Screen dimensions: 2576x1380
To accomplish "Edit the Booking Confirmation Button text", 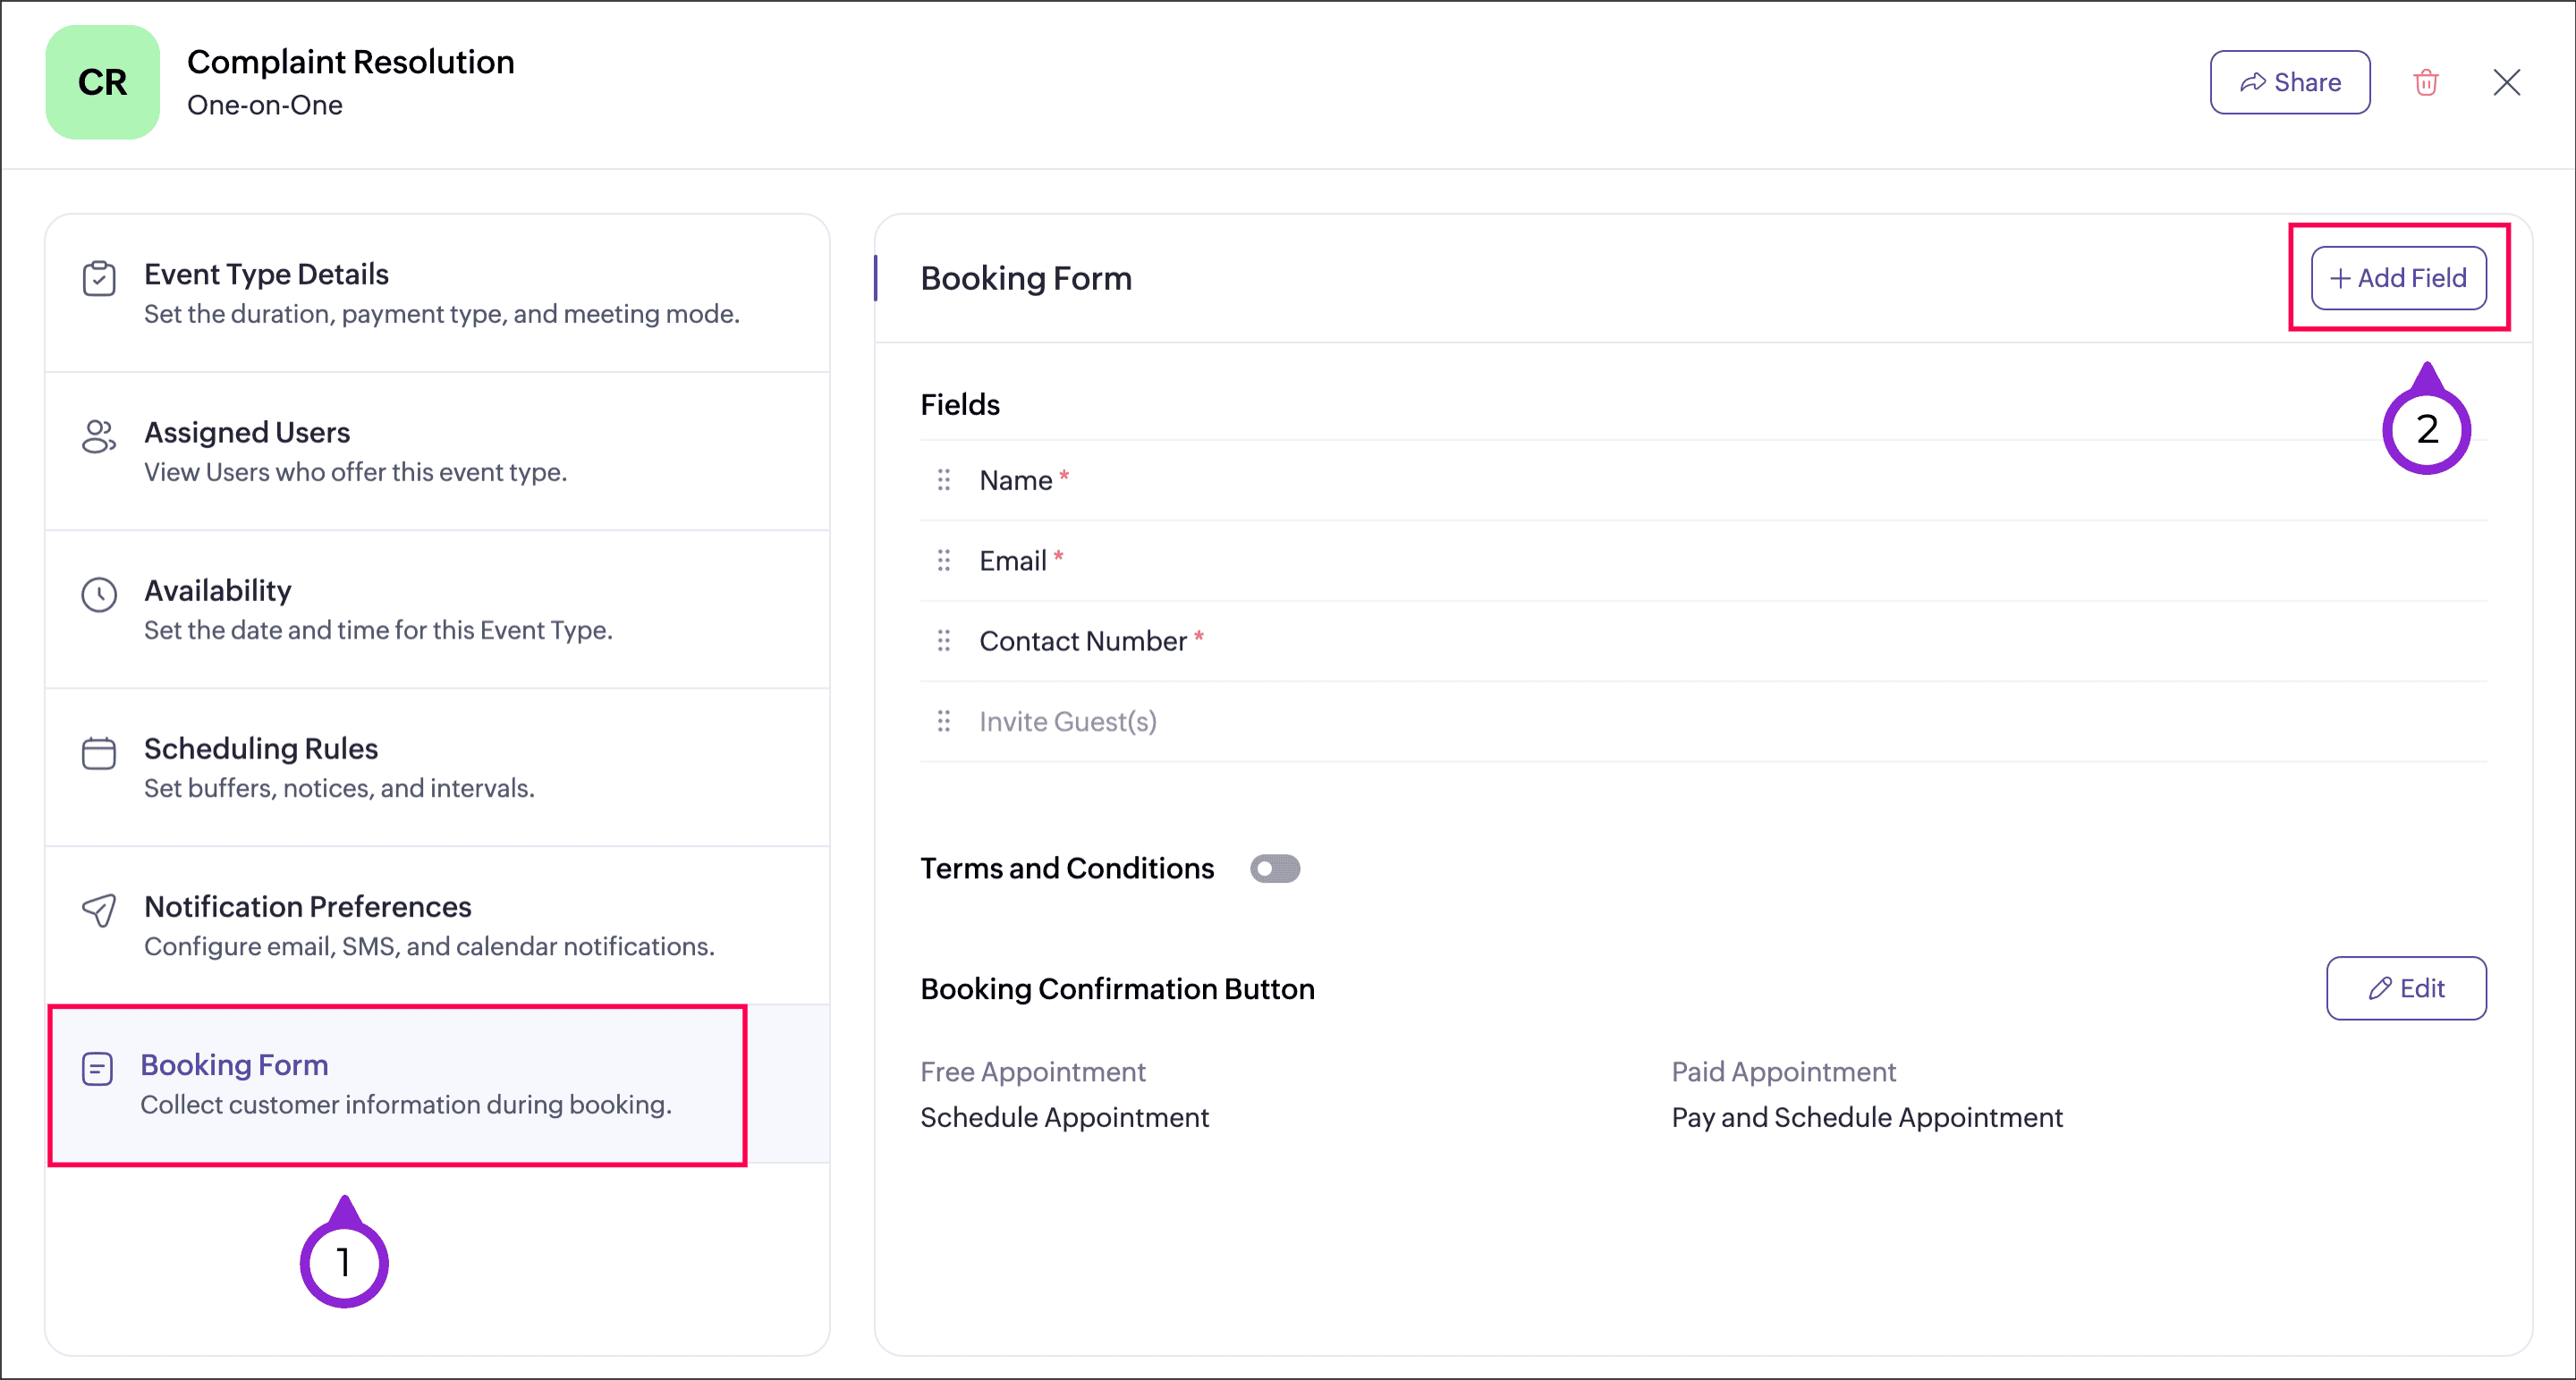I will [2405, 988].
